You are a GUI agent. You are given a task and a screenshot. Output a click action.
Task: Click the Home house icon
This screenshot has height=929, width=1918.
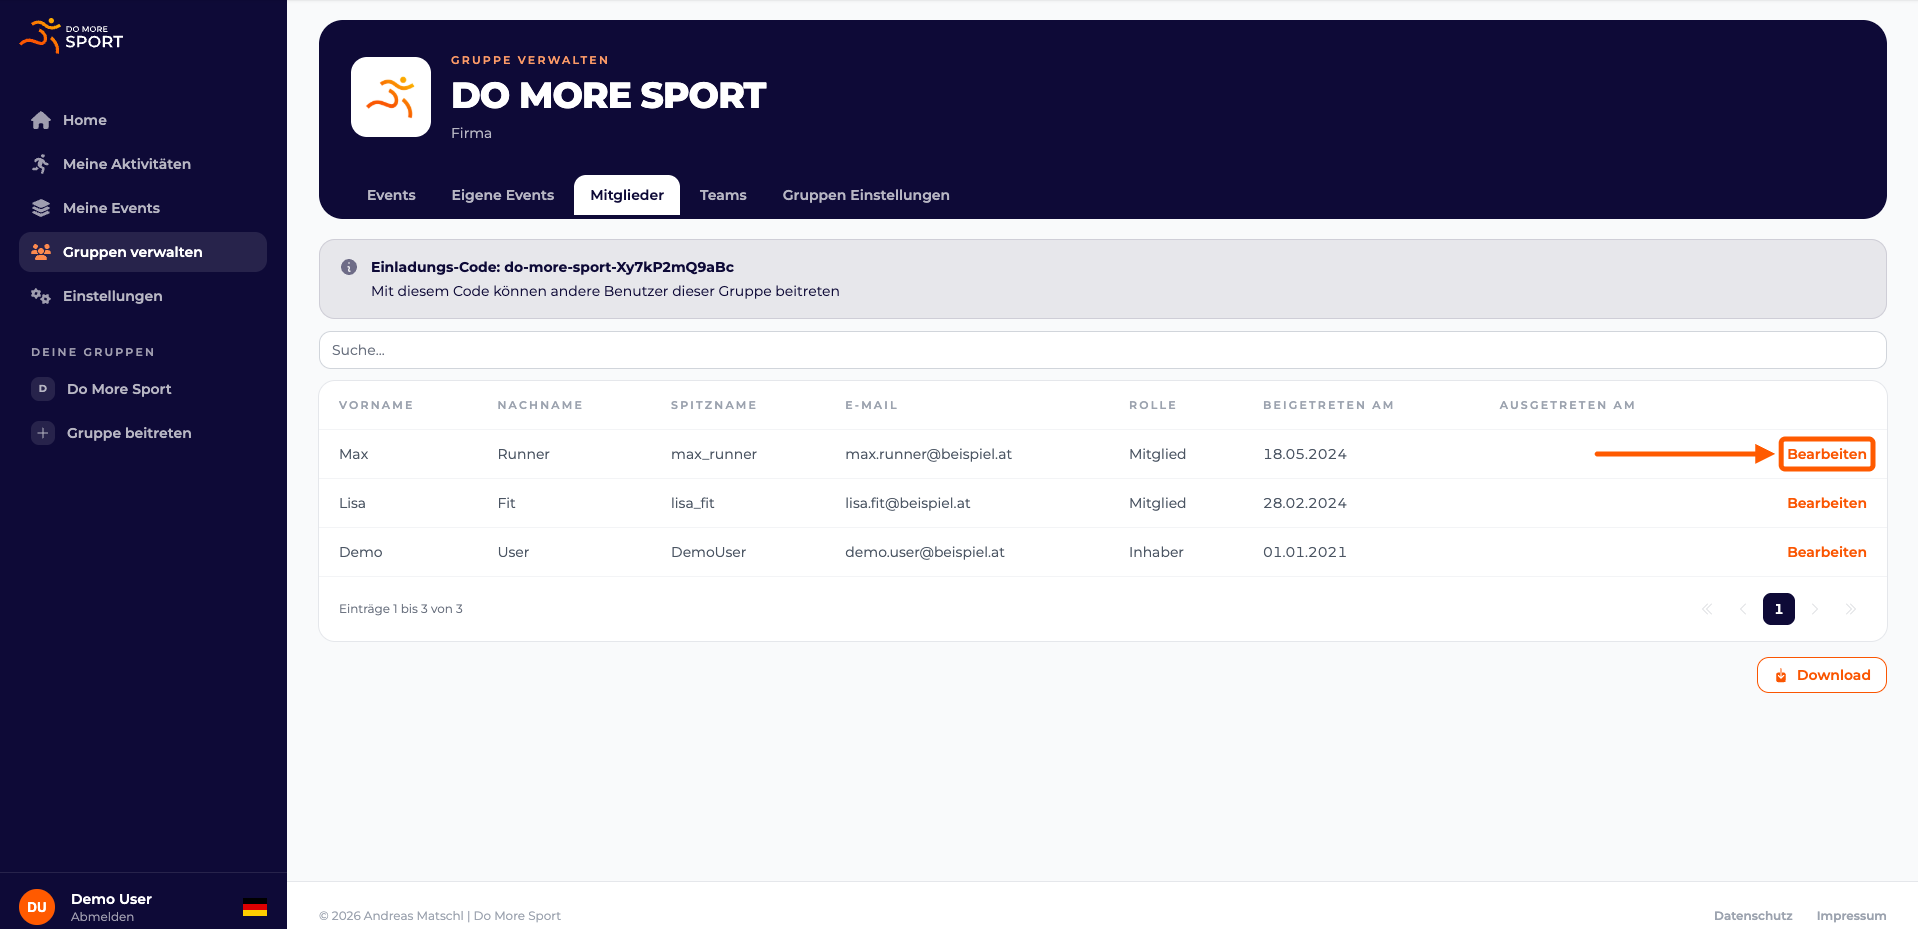41,120
